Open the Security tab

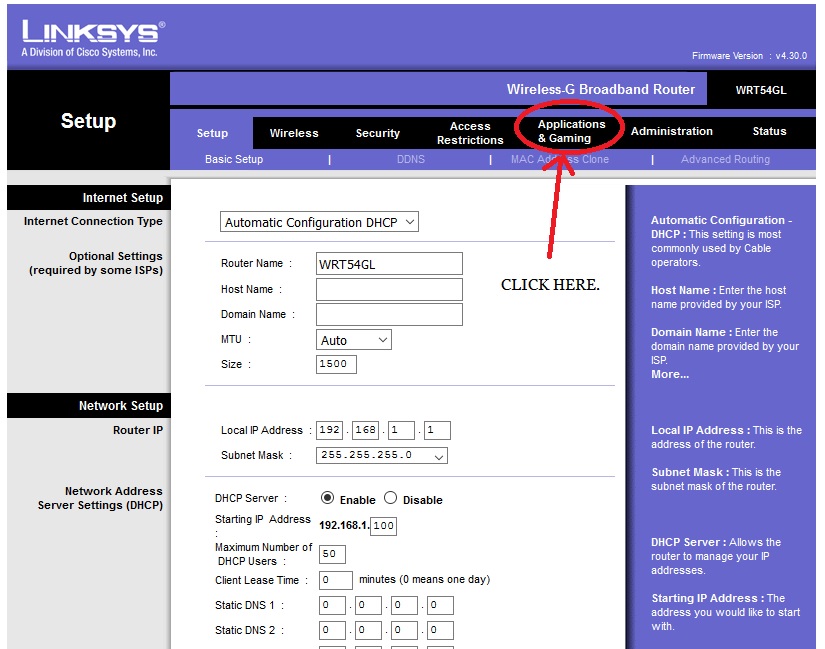tap(377, 133)
